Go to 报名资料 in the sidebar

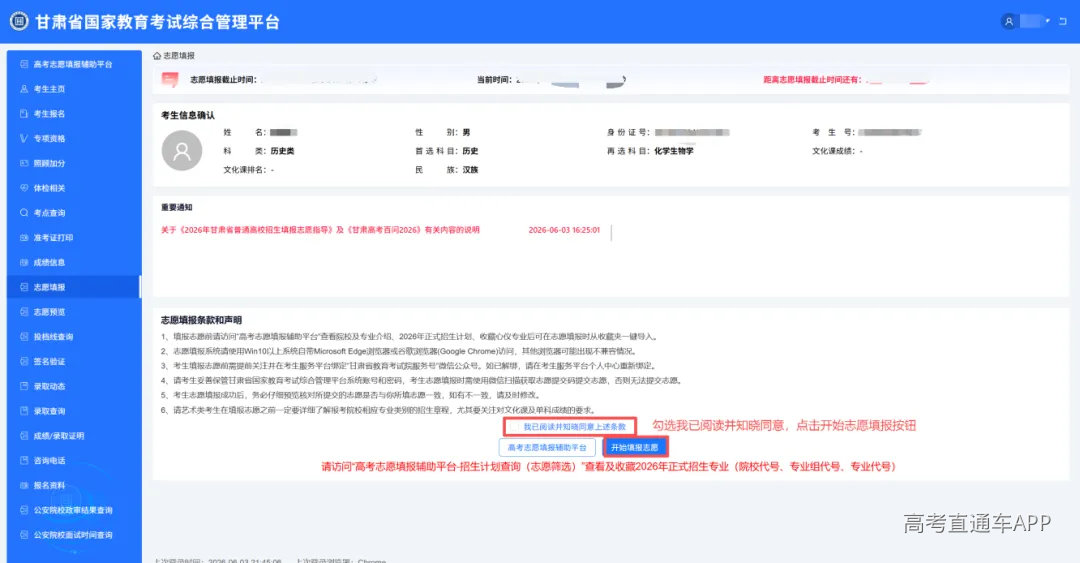[x=74, y=486]
